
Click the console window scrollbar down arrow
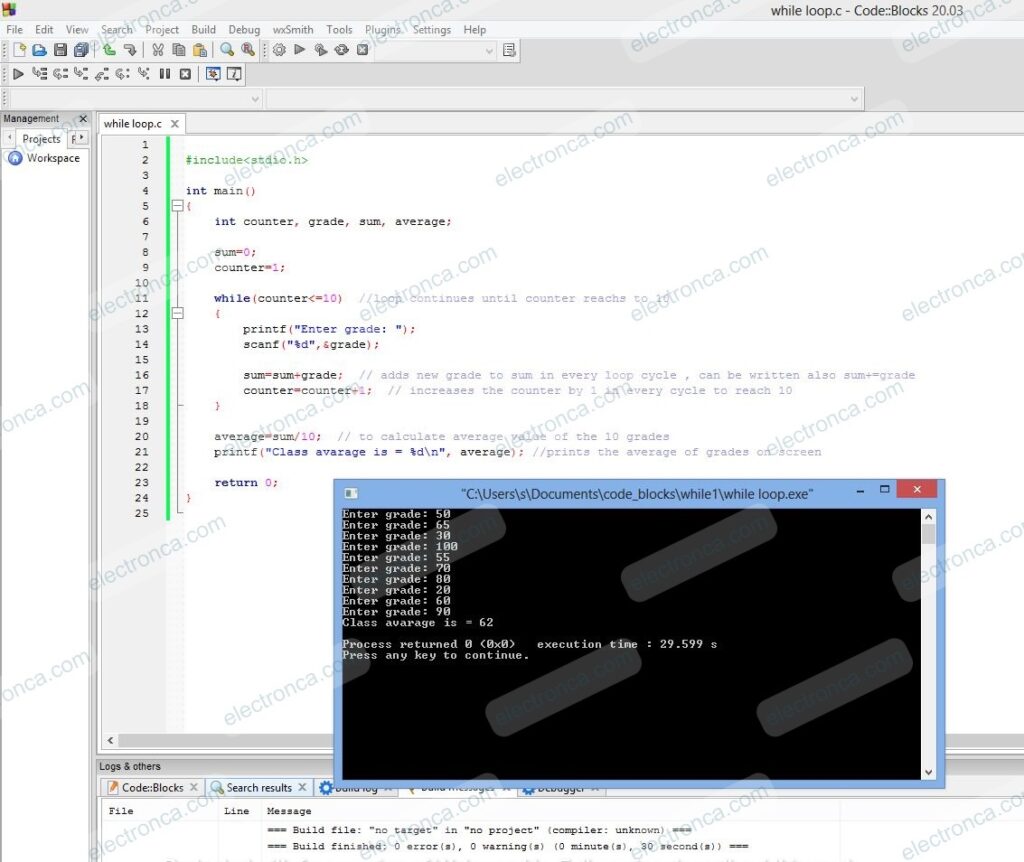pyautogui.click(x=928, y=771)
